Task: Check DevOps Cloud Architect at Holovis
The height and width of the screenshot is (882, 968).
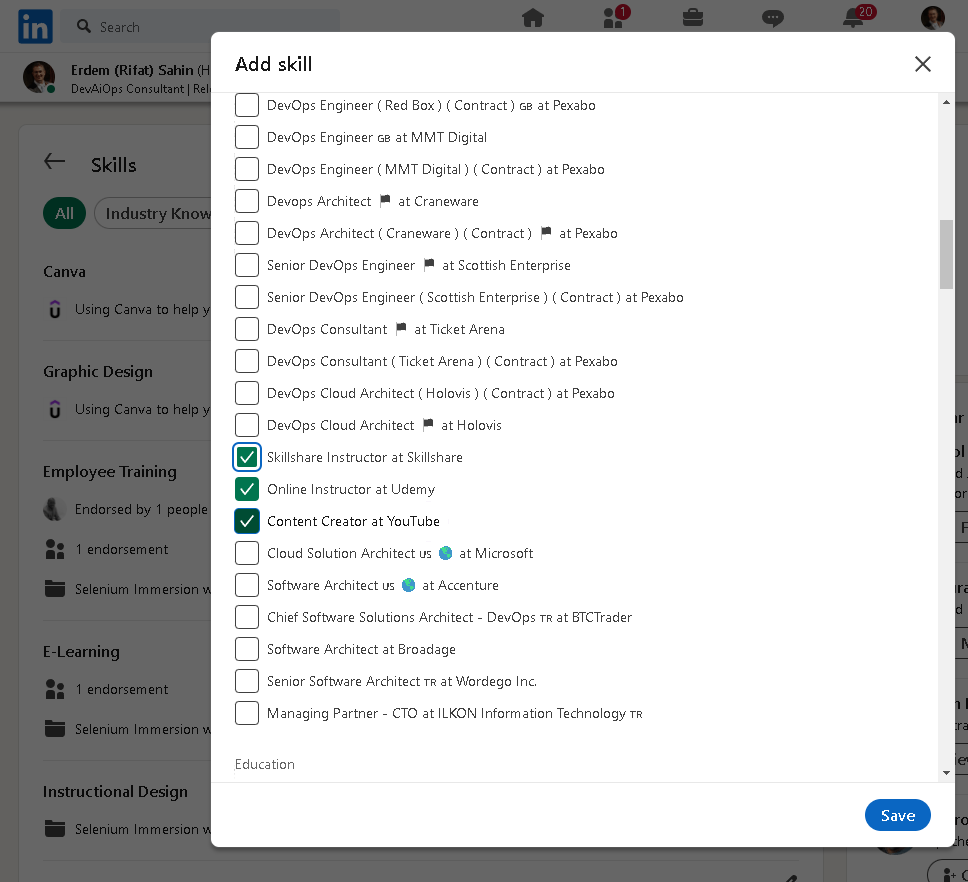Action: (x=246, y=425)
